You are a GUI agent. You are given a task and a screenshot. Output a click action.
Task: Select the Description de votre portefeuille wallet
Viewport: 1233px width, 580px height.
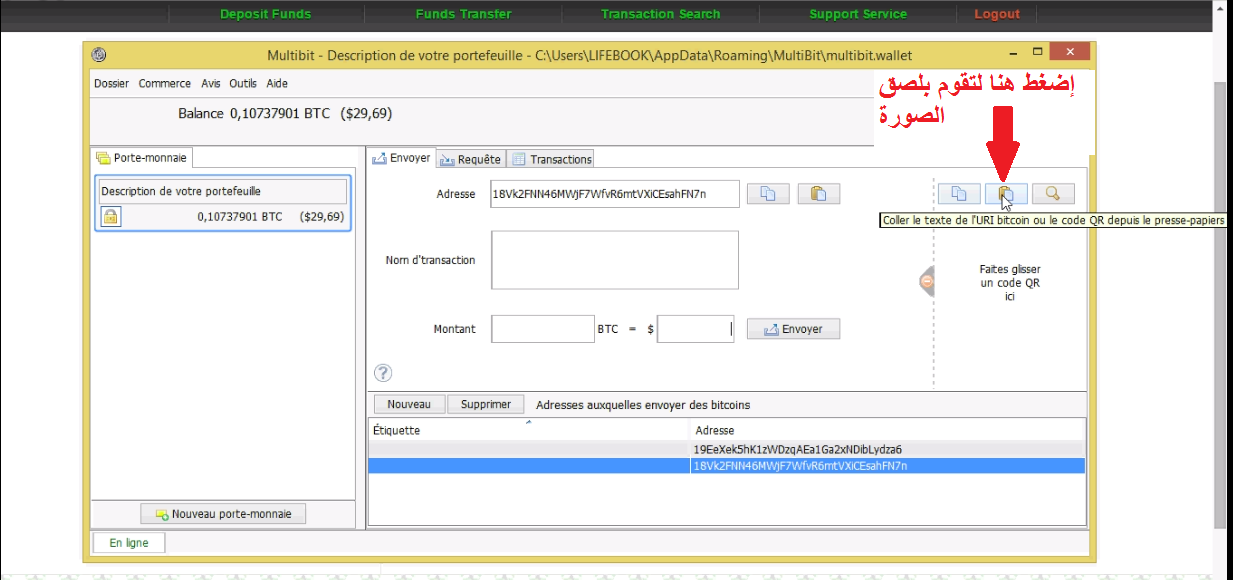pyautogui.click(x=223, y=204)
